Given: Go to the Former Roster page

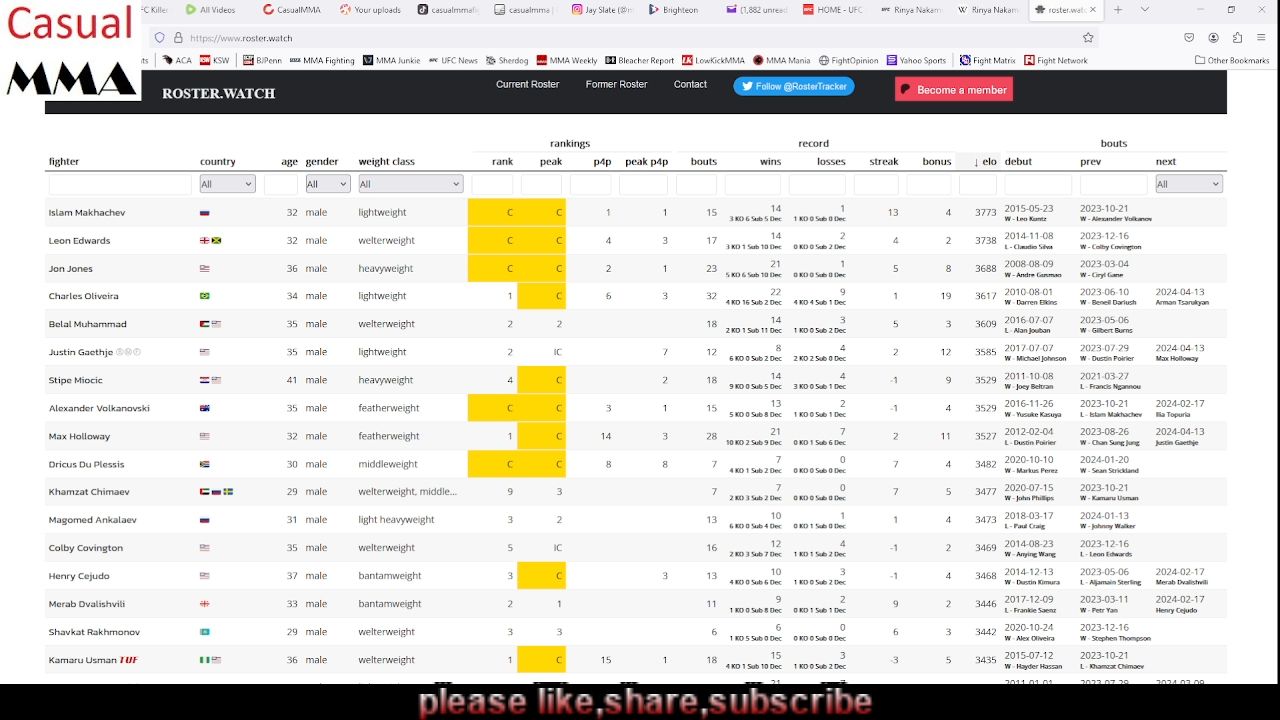Looking at the screenshot, I should click(616, 85).
